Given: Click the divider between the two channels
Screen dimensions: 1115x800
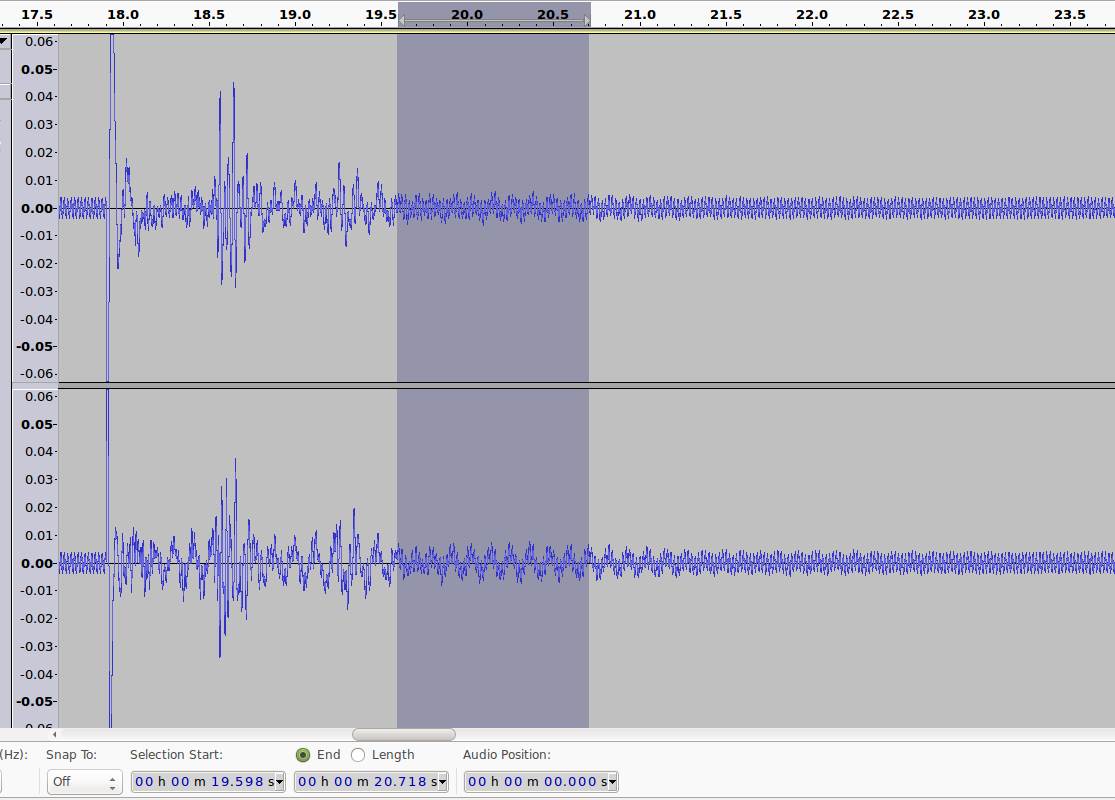Looking at the screenshot, I should pyautogui.click(x=586, y=385).
